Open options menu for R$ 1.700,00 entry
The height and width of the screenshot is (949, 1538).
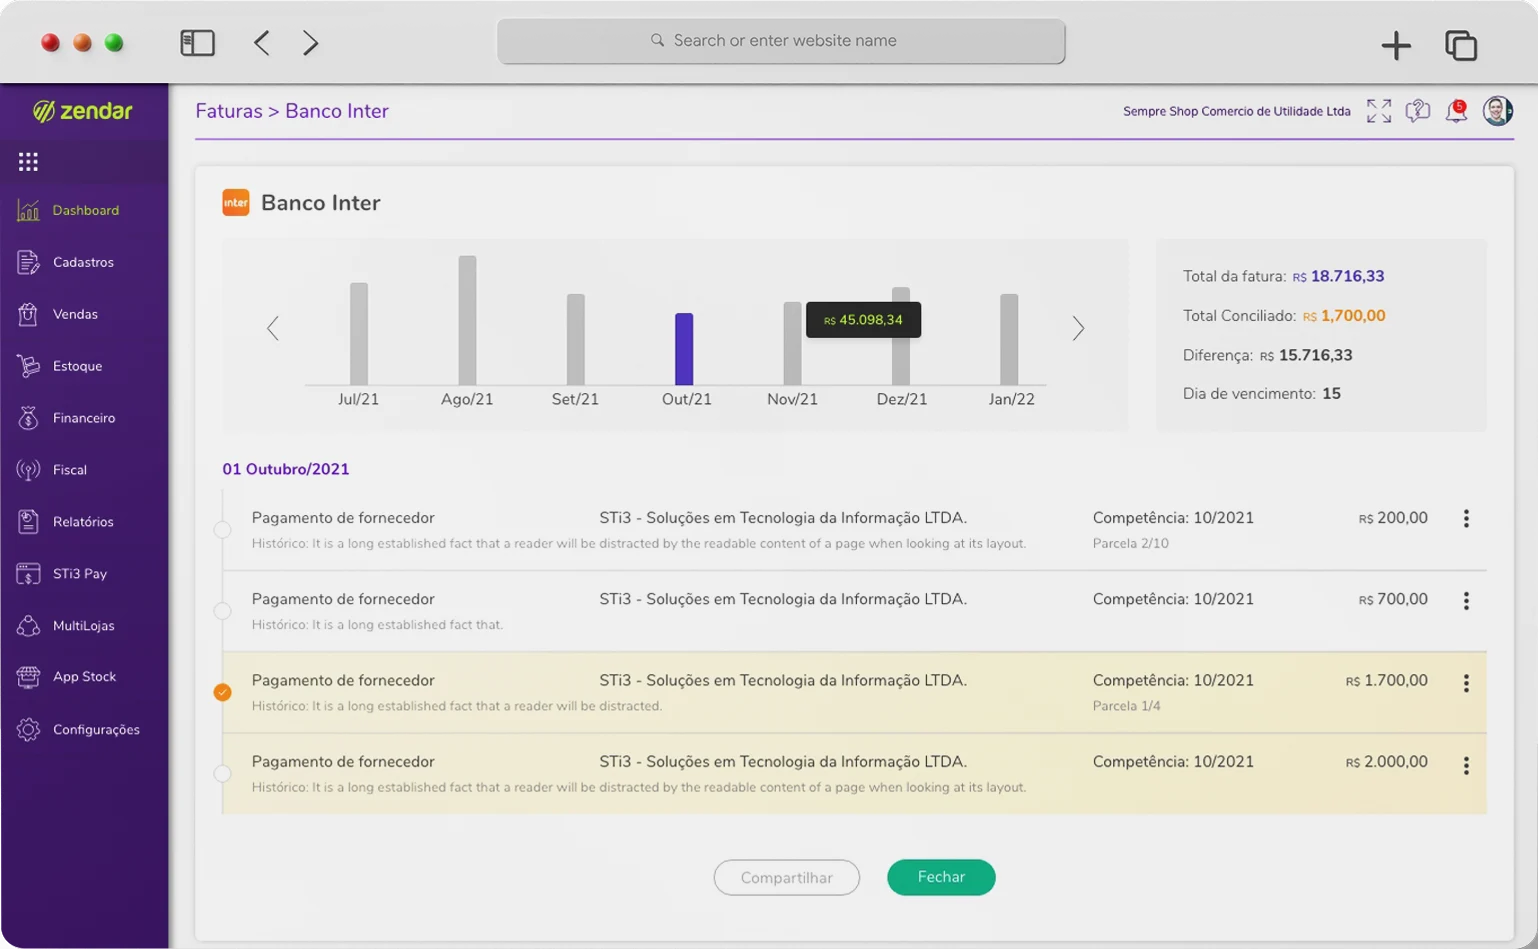(x=1466, y=683)
